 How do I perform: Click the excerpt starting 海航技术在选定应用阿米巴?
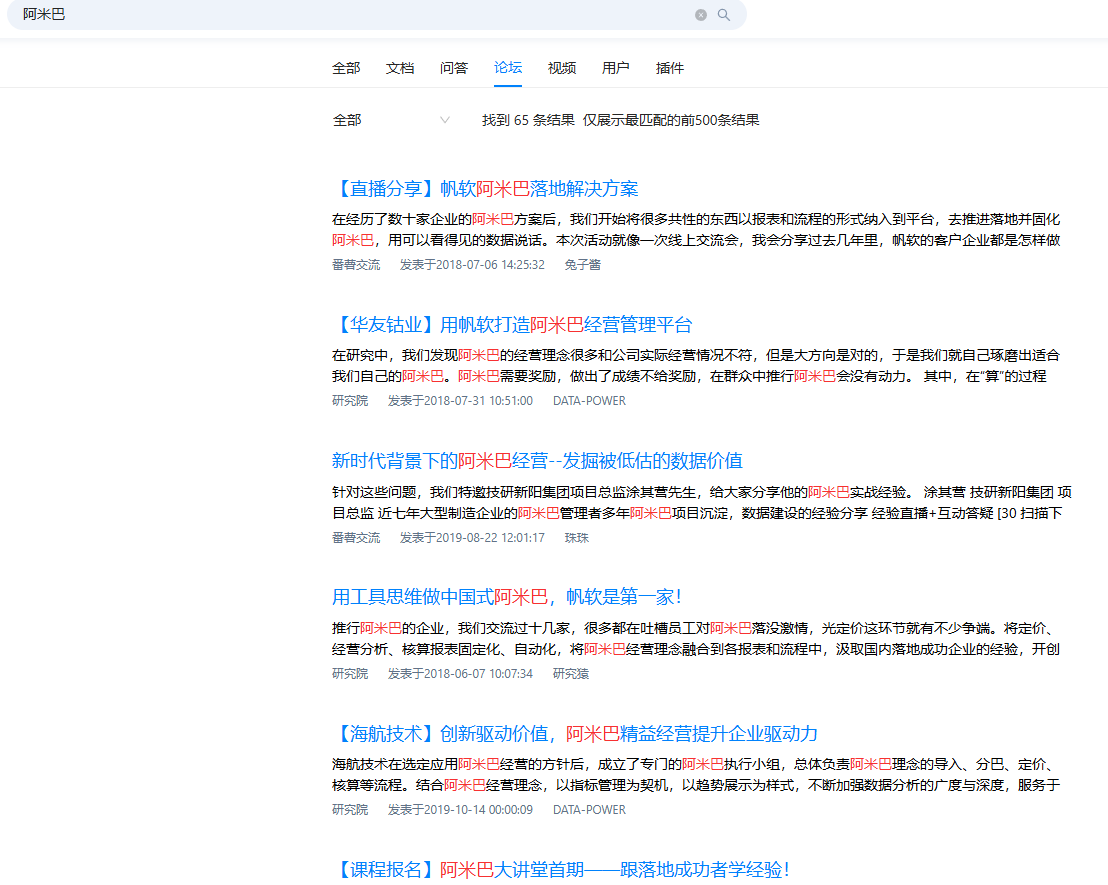coord(696,775)
